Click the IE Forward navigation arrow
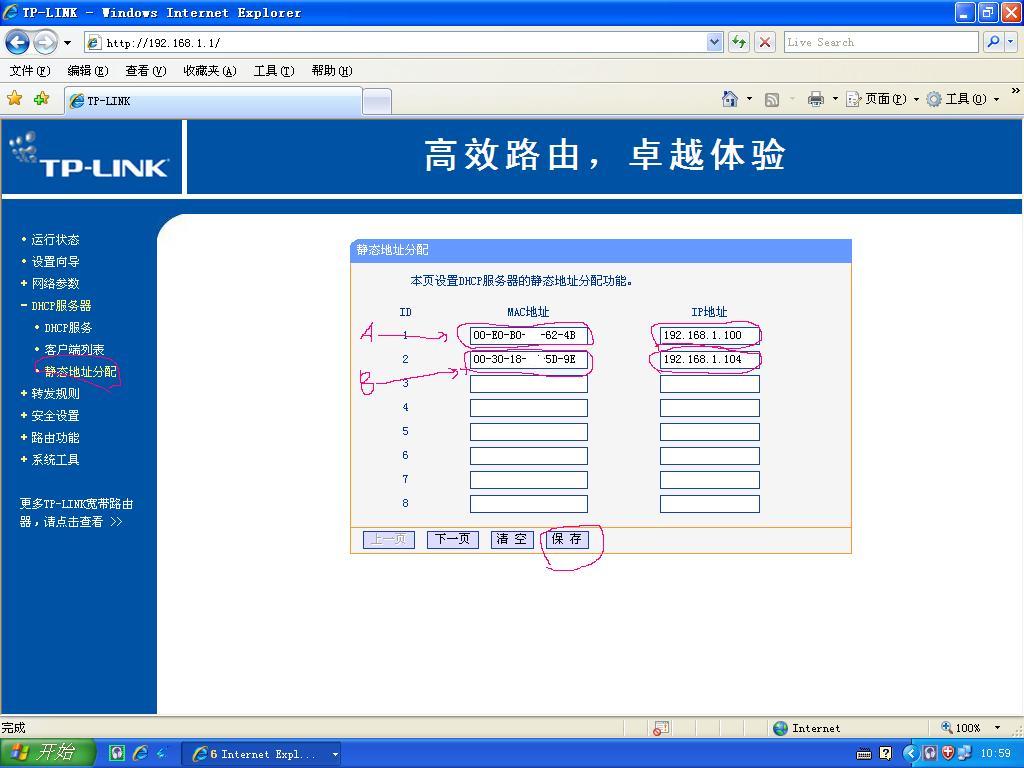The width and height of the screenshot is (1024, 768). pyautogui.click(x=44, y=42)
